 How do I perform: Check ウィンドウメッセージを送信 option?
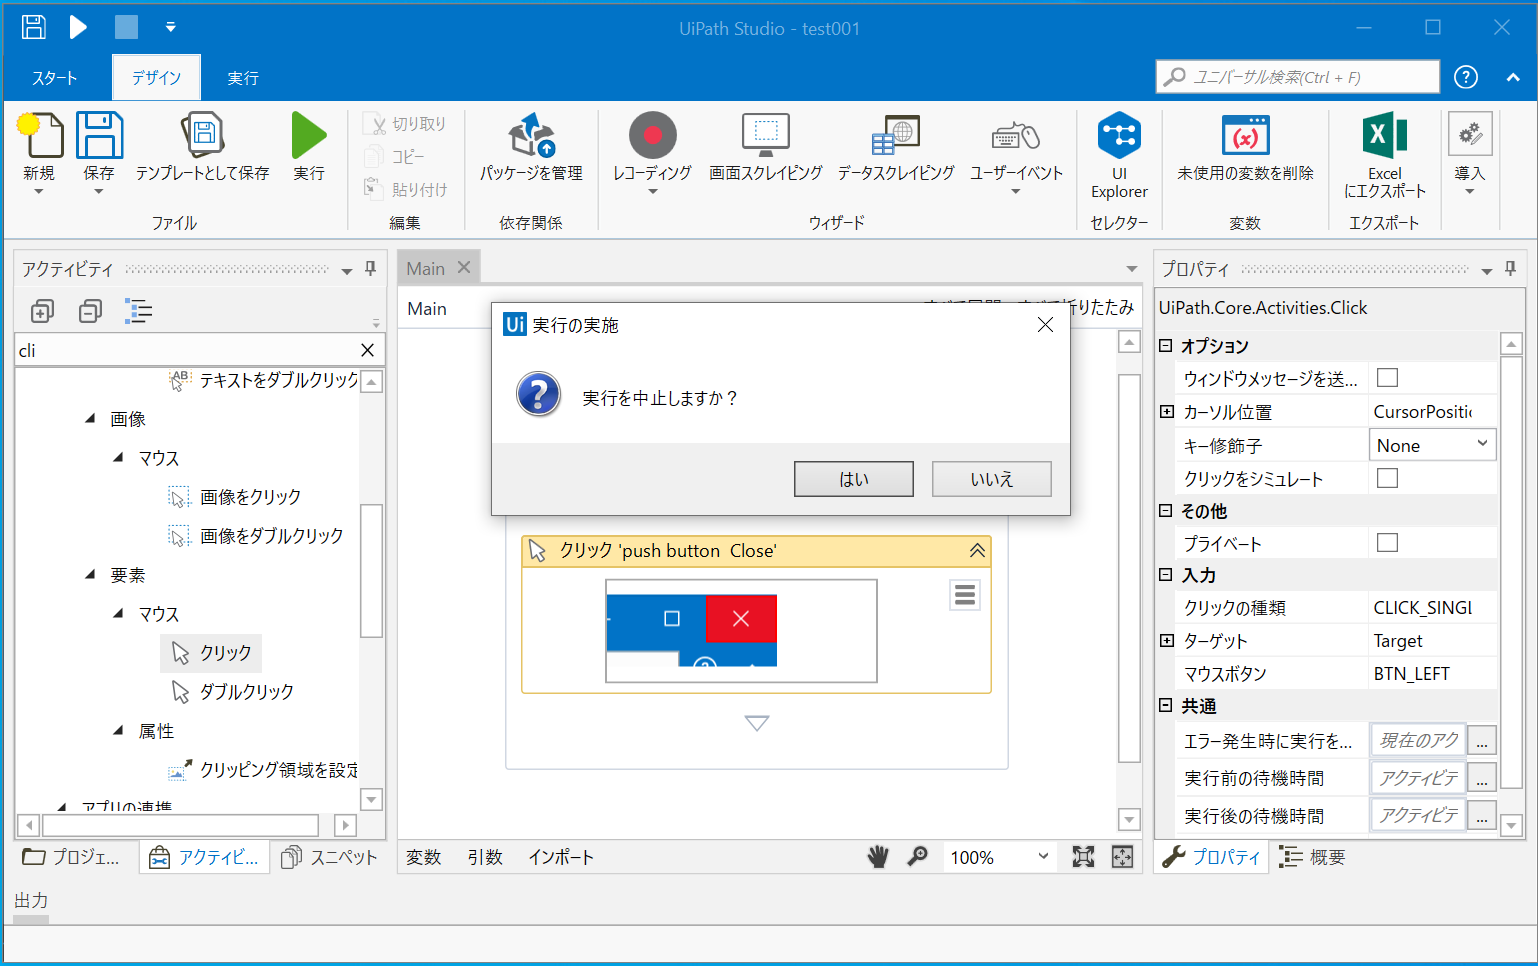point(1386,377)
